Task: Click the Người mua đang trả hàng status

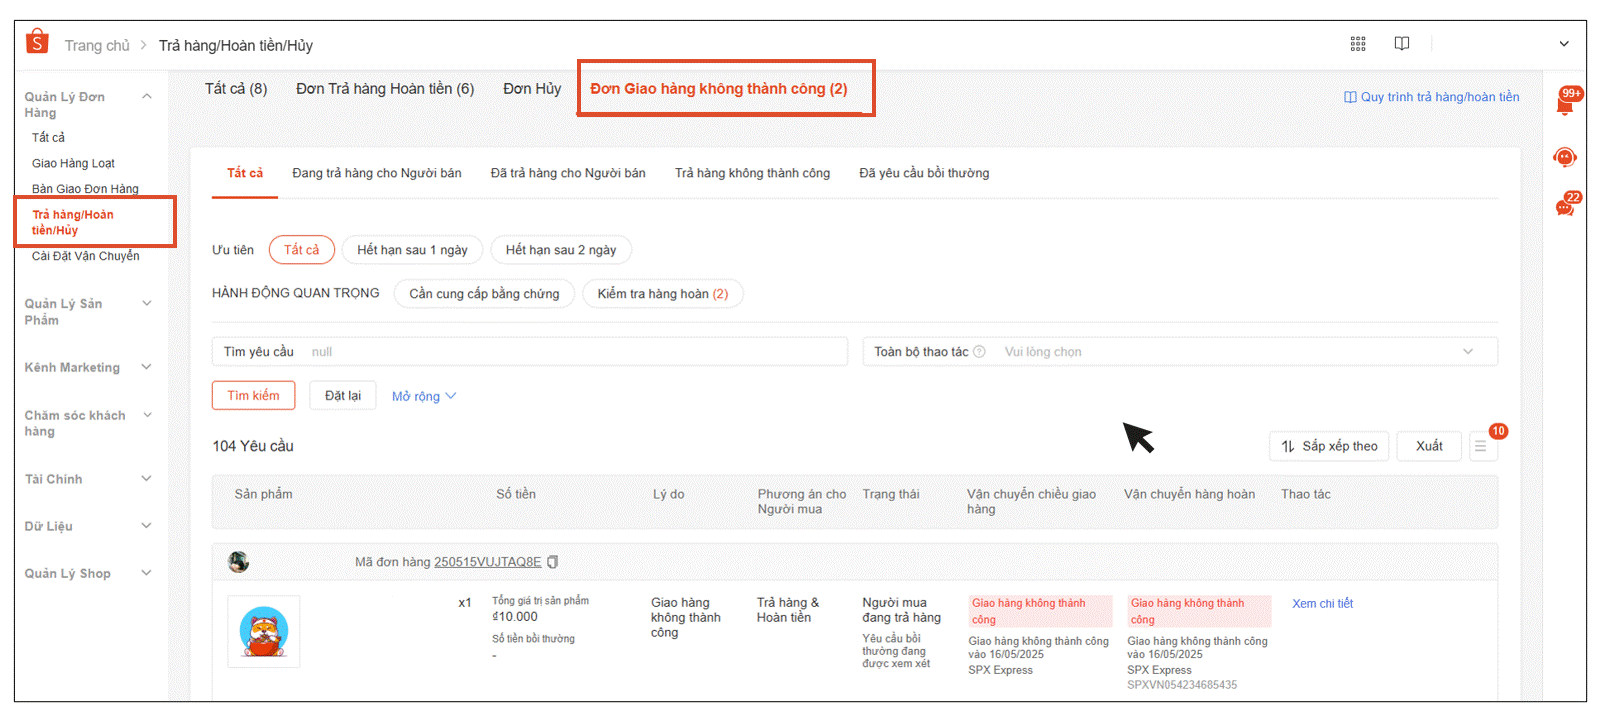Action: coord(902,610)
